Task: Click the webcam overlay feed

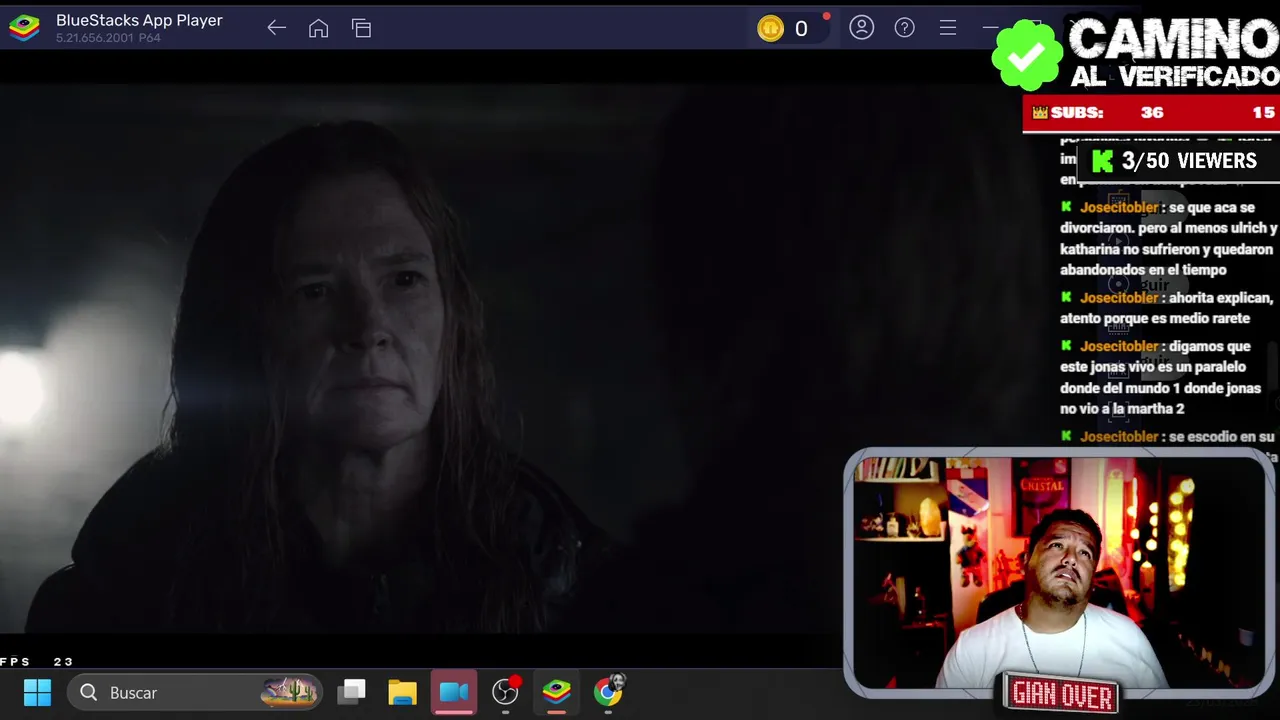Action: click(1060, 574)
